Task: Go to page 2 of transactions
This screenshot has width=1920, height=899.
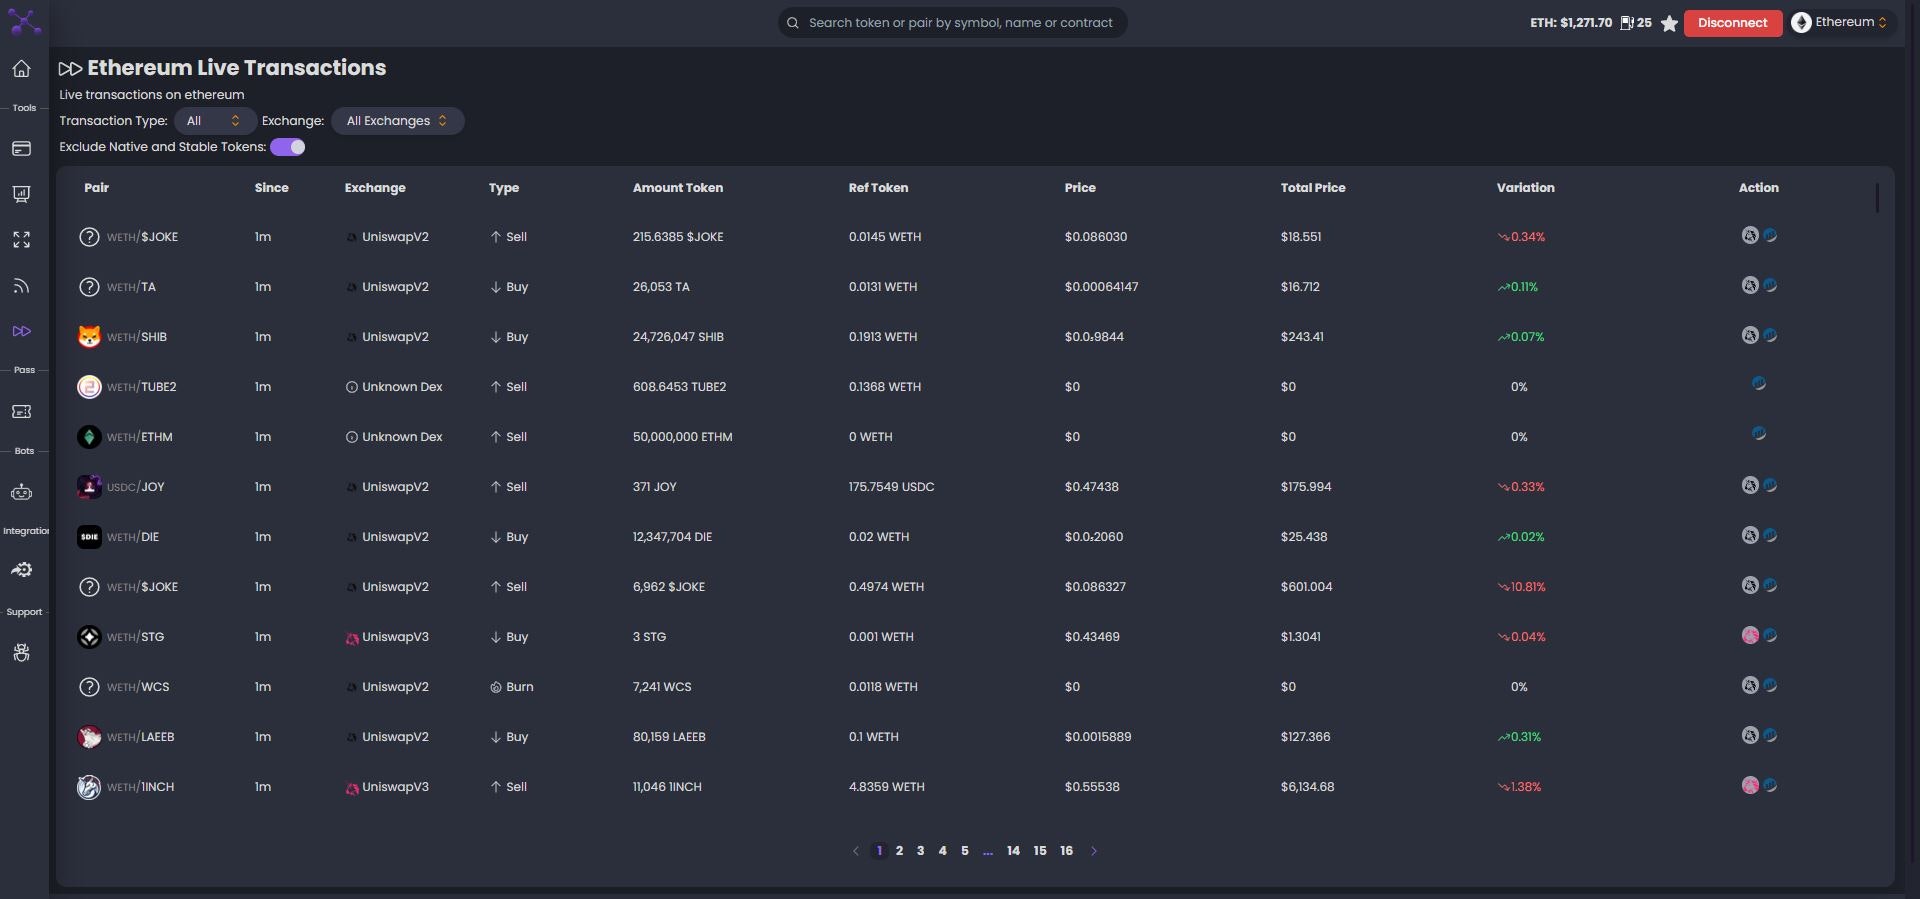Action: point(899,851)
